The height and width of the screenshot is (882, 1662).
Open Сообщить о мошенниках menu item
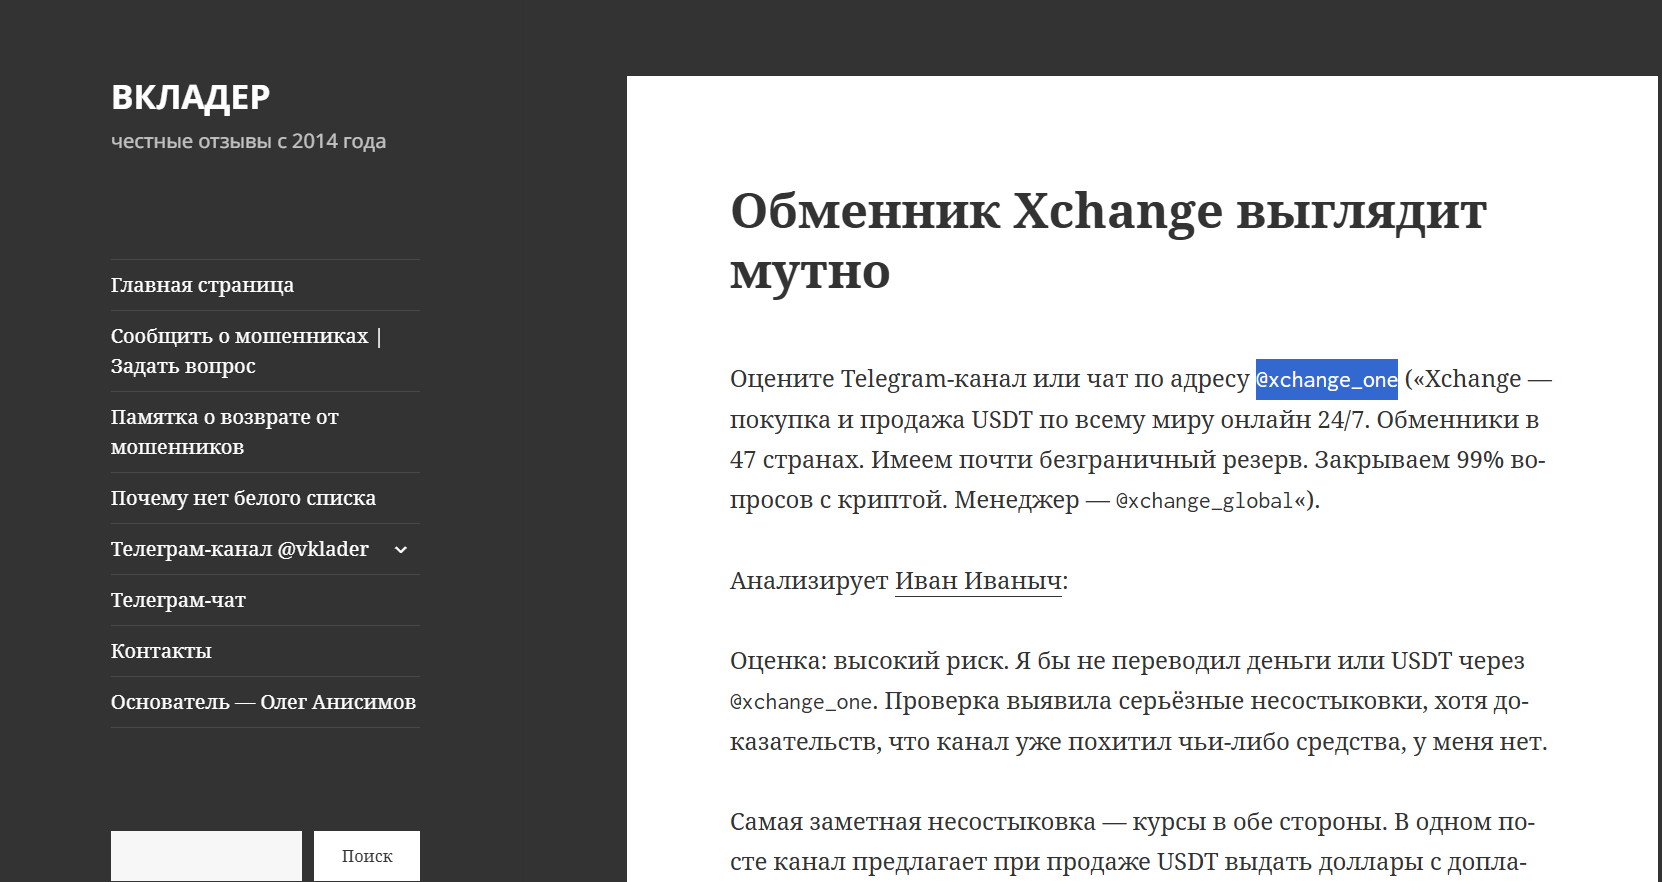click(x=246, y=351)
